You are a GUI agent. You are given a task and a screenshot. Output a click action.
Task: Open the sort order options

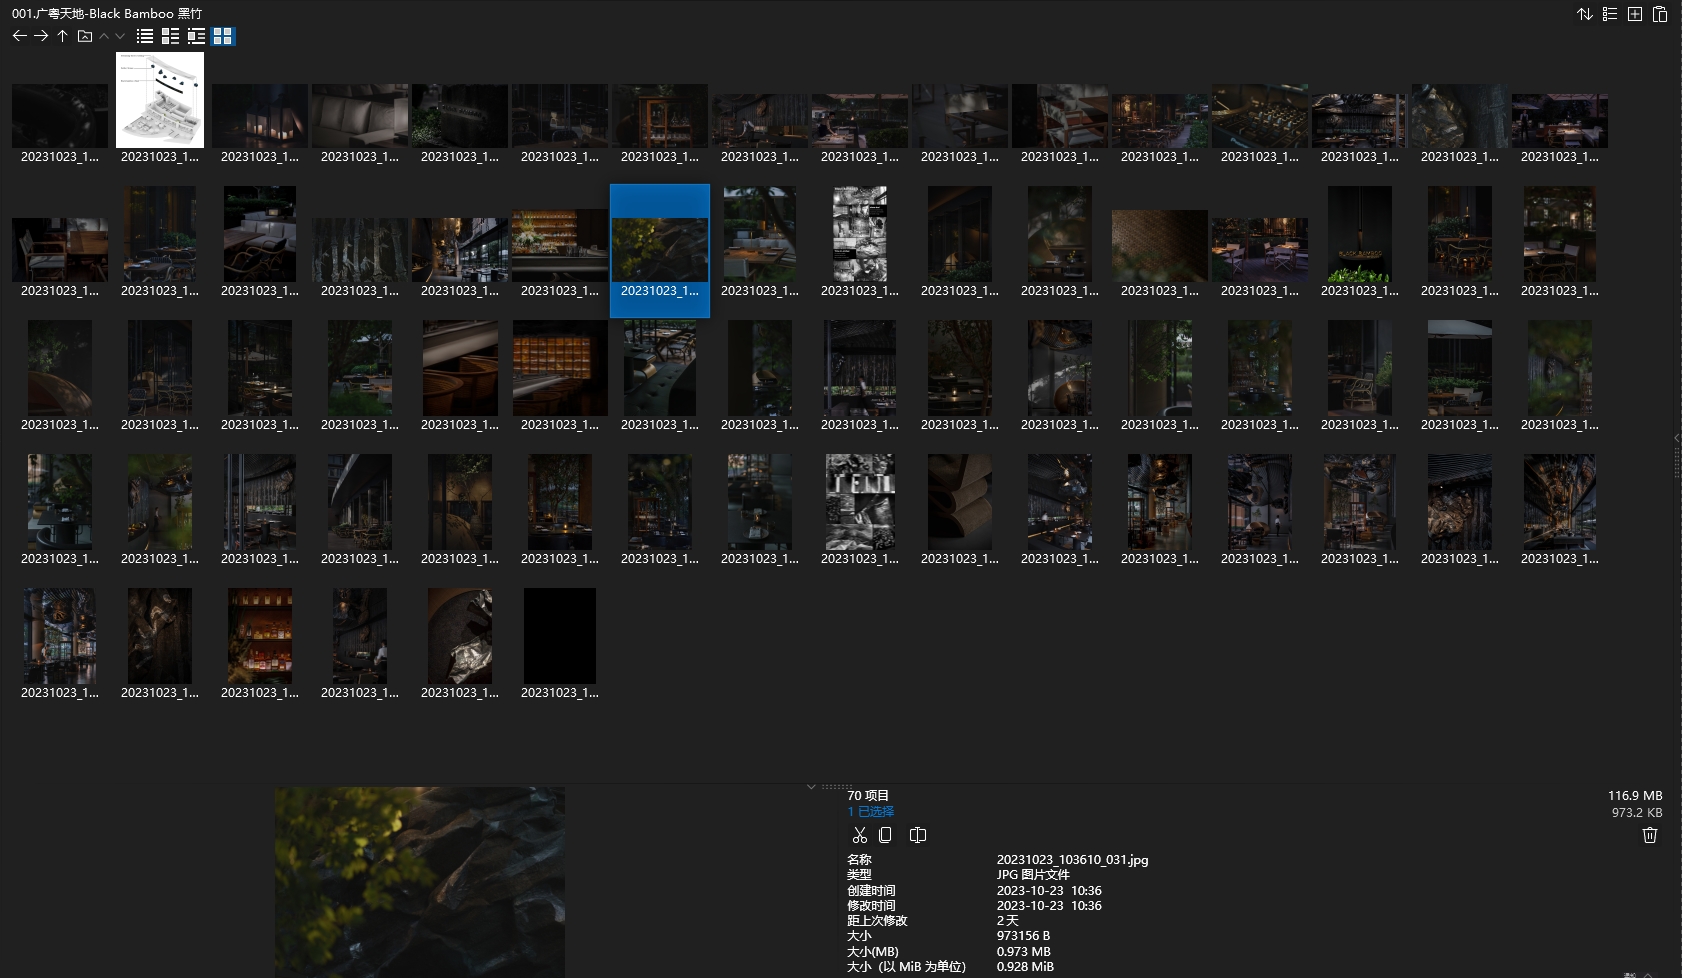coord(1585,14)
